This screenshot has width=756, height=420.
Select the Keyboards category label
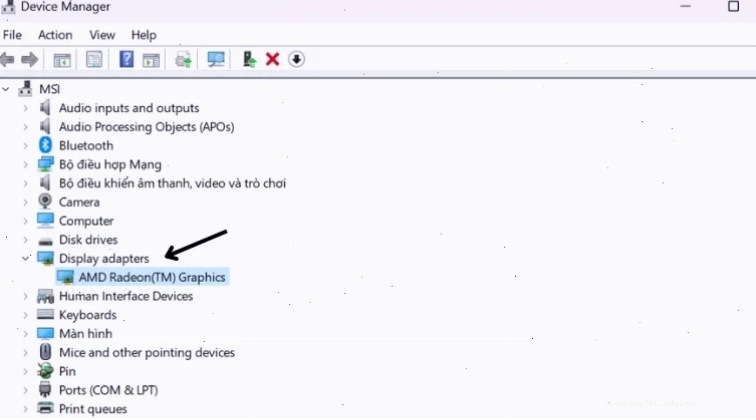88,315
